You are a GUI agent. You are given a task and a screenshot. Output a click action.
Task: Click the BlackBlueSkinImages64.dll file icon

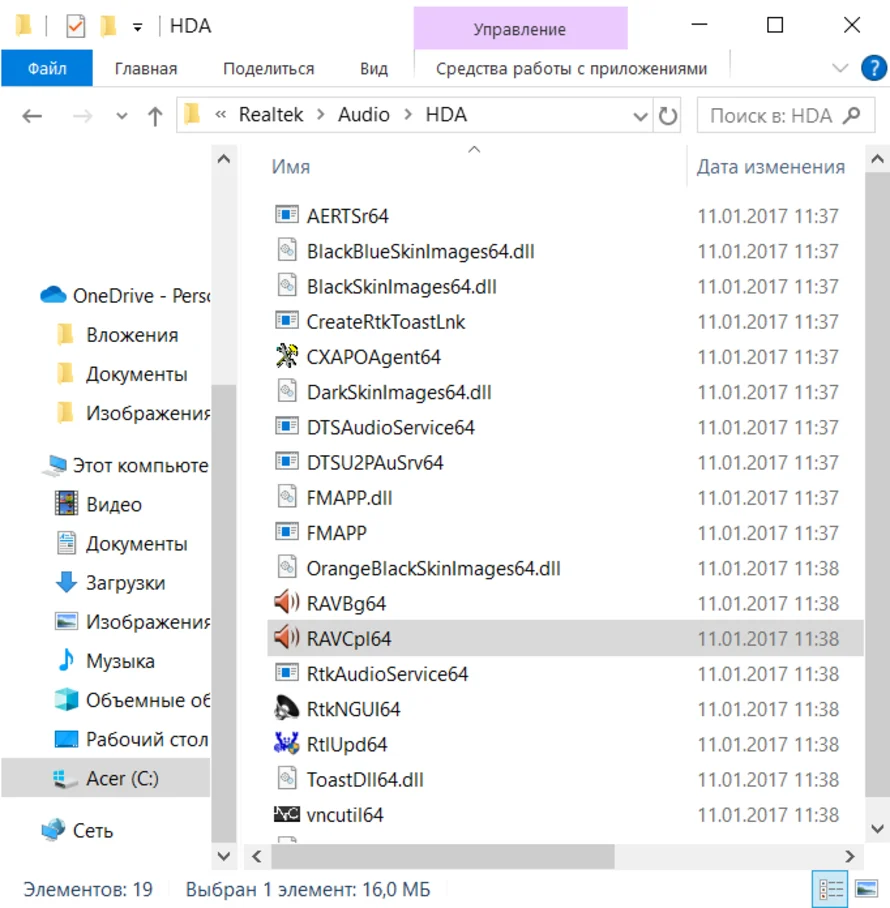pyautogui.click(x=287, y=251)
